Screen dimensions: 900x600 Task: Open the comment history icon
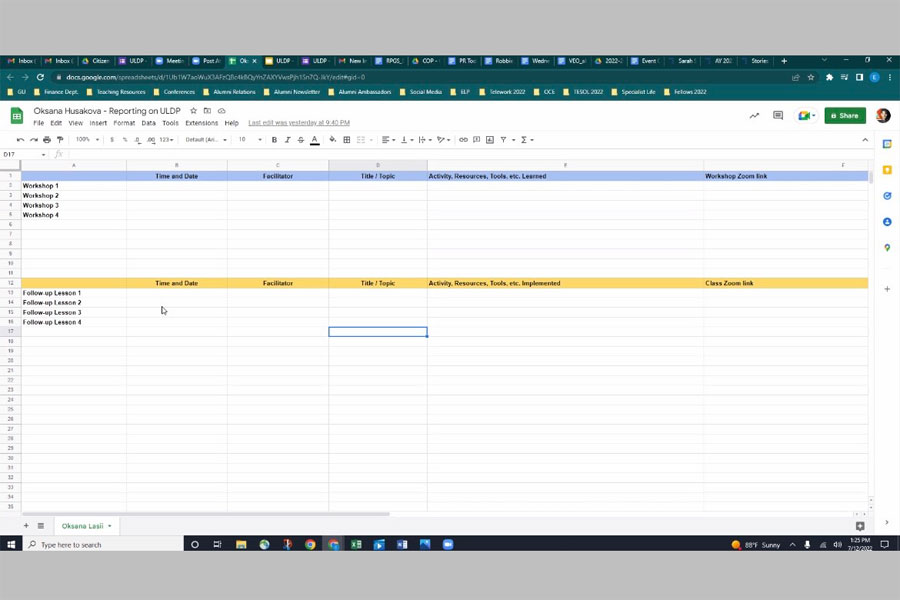(x=778, y=116)
